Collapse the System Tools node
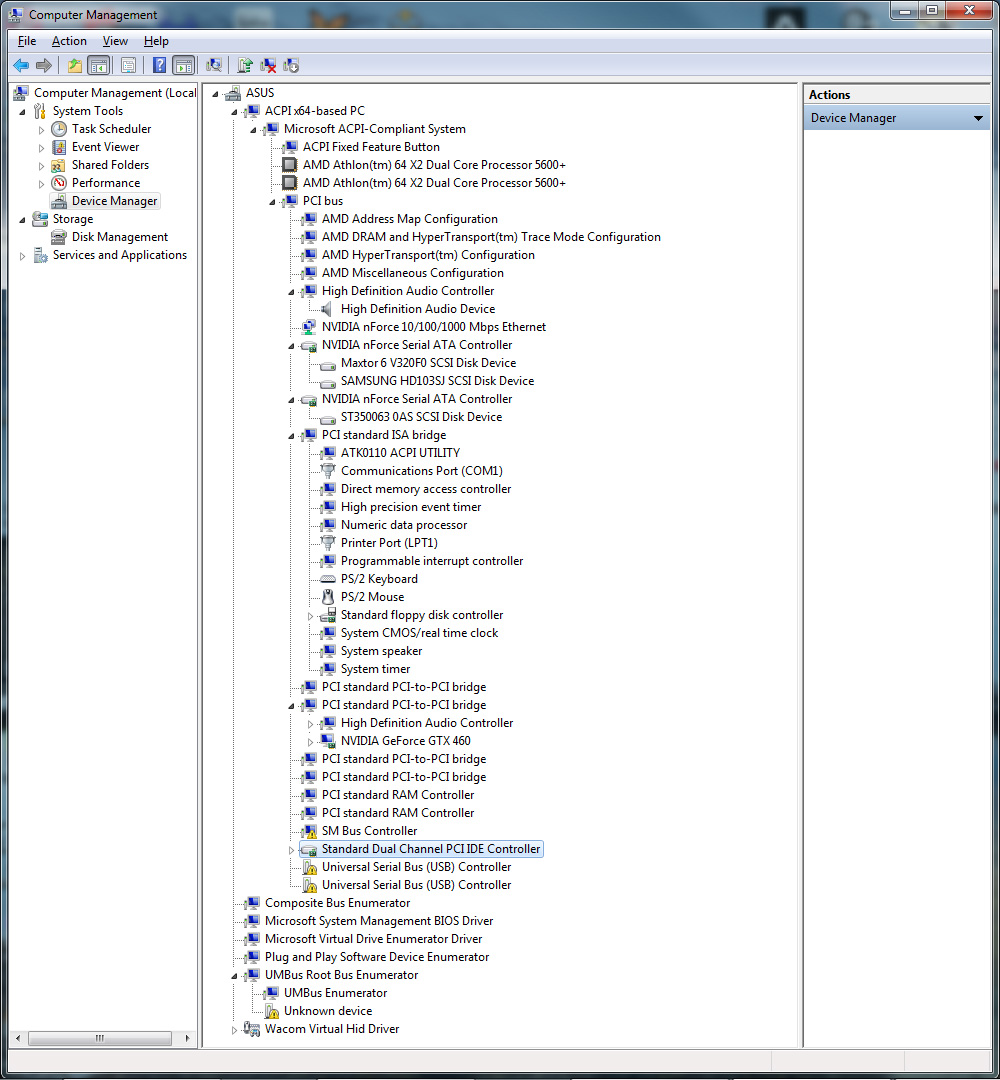This screenshot has height=1080, width=1000. [x=22, y=112]
